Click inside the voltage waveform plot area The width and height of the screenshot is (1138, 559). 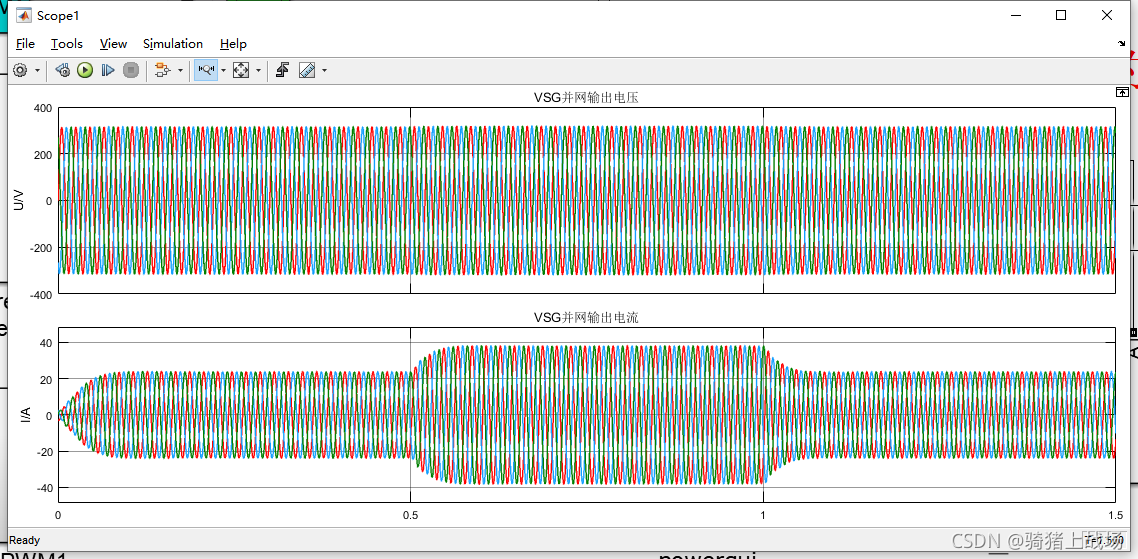click(x=586, y=200)
